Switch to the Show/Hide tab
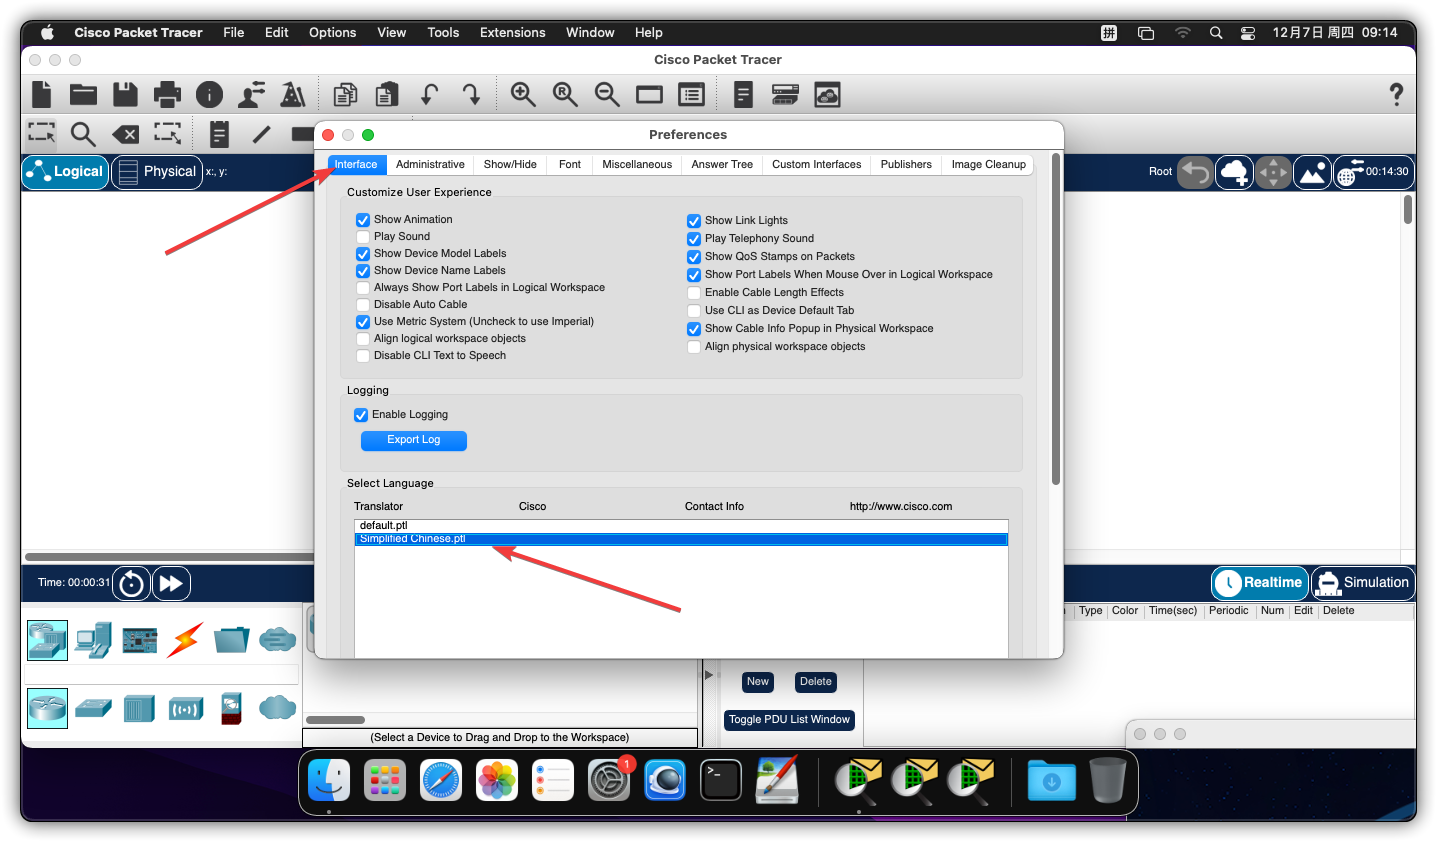Image resolution: width=1437 pixels, height=842 pixels. [x=510, y=164]
